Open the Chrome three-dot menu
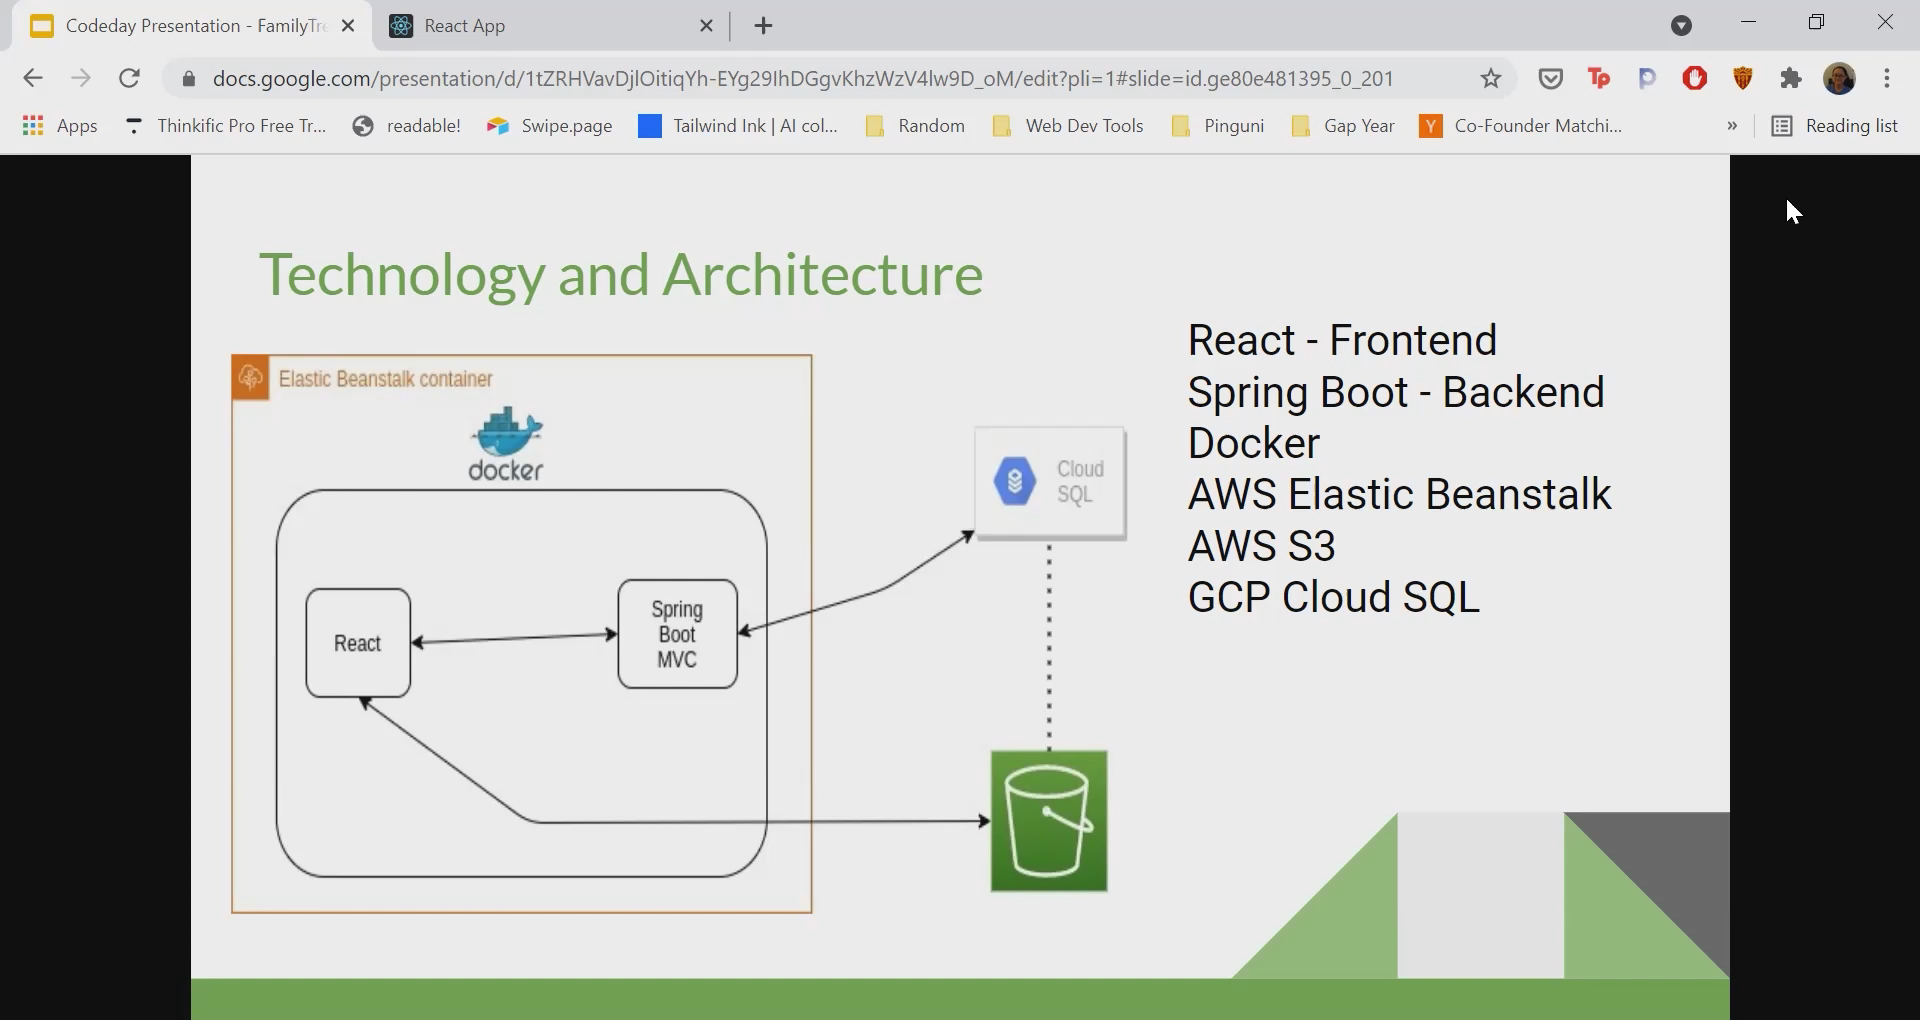1920x1020 pixels. 1887,78
